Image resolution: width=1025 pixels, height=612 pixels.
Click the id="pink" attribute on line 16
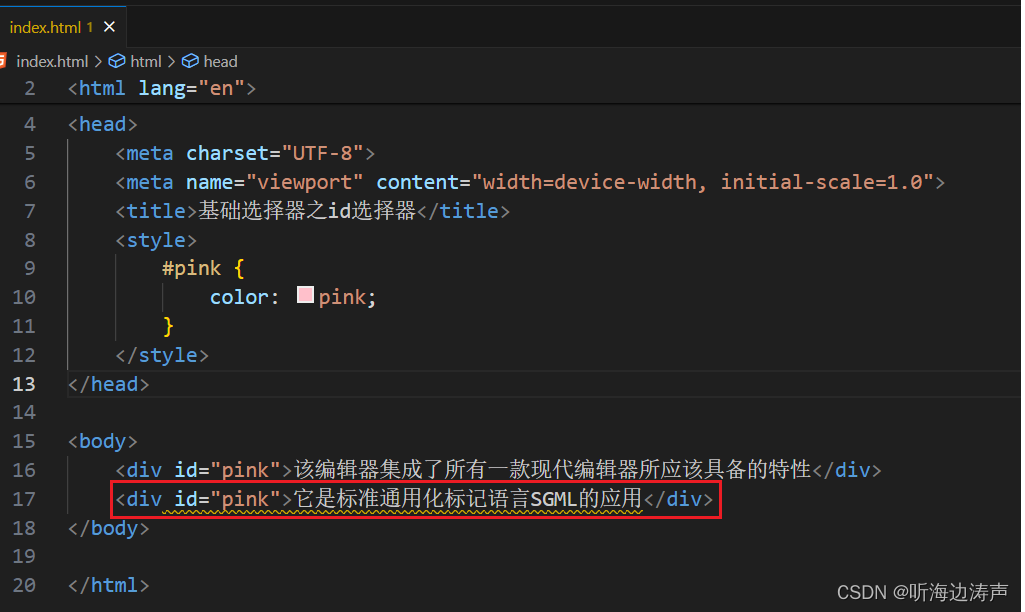230,470
